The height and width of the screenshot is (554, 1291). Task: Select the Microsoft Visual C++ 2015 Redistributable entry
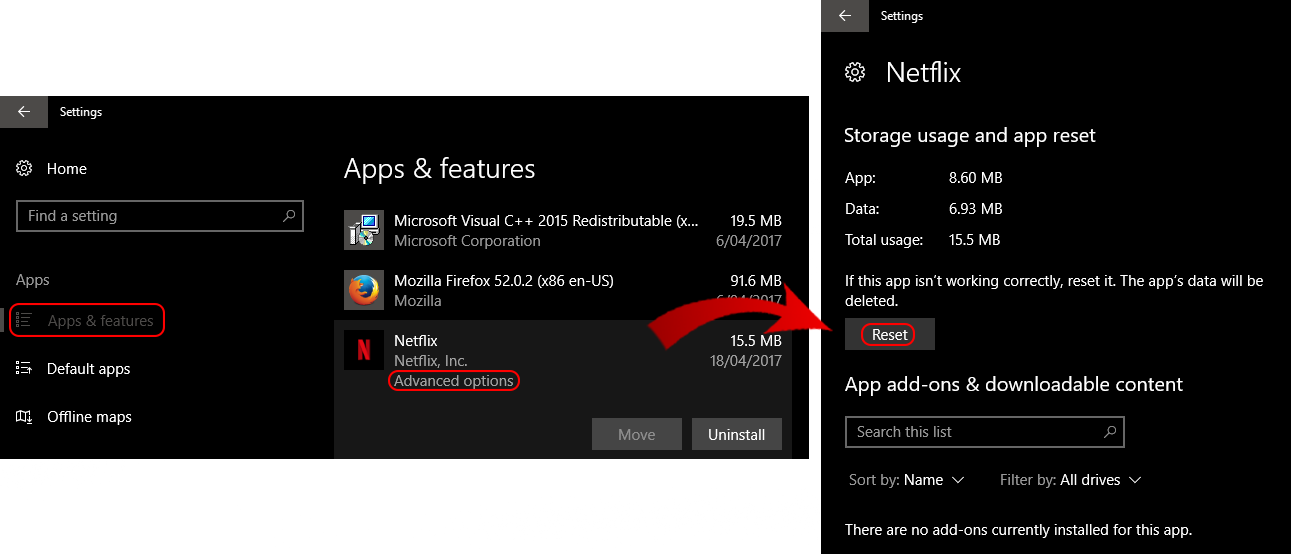(563, 230)
